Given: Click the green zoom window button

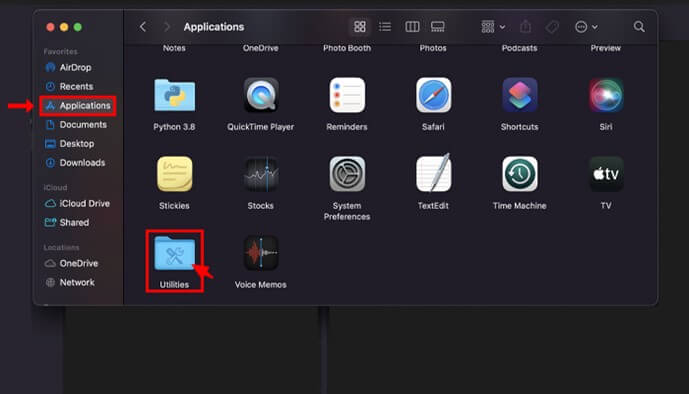Looking at the screenshot, I should coord(78,27).
